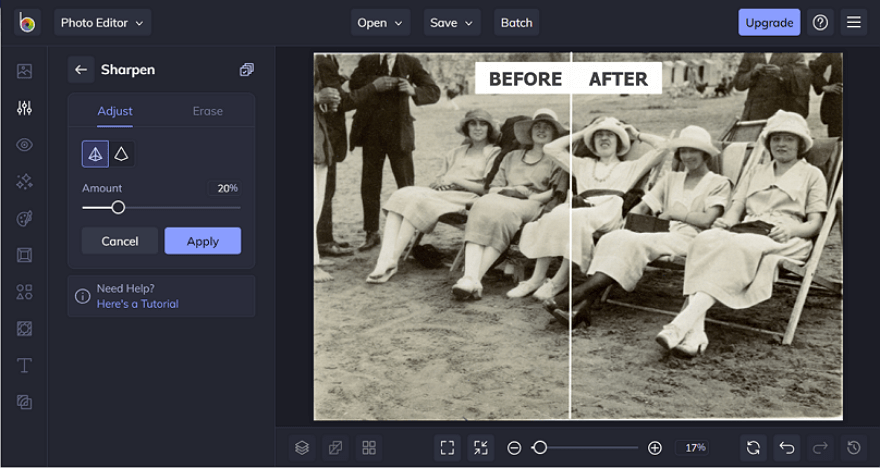880x468 pixels.
Task: Open the Here's a Tutorial link
Action: (x=138, y=304)
